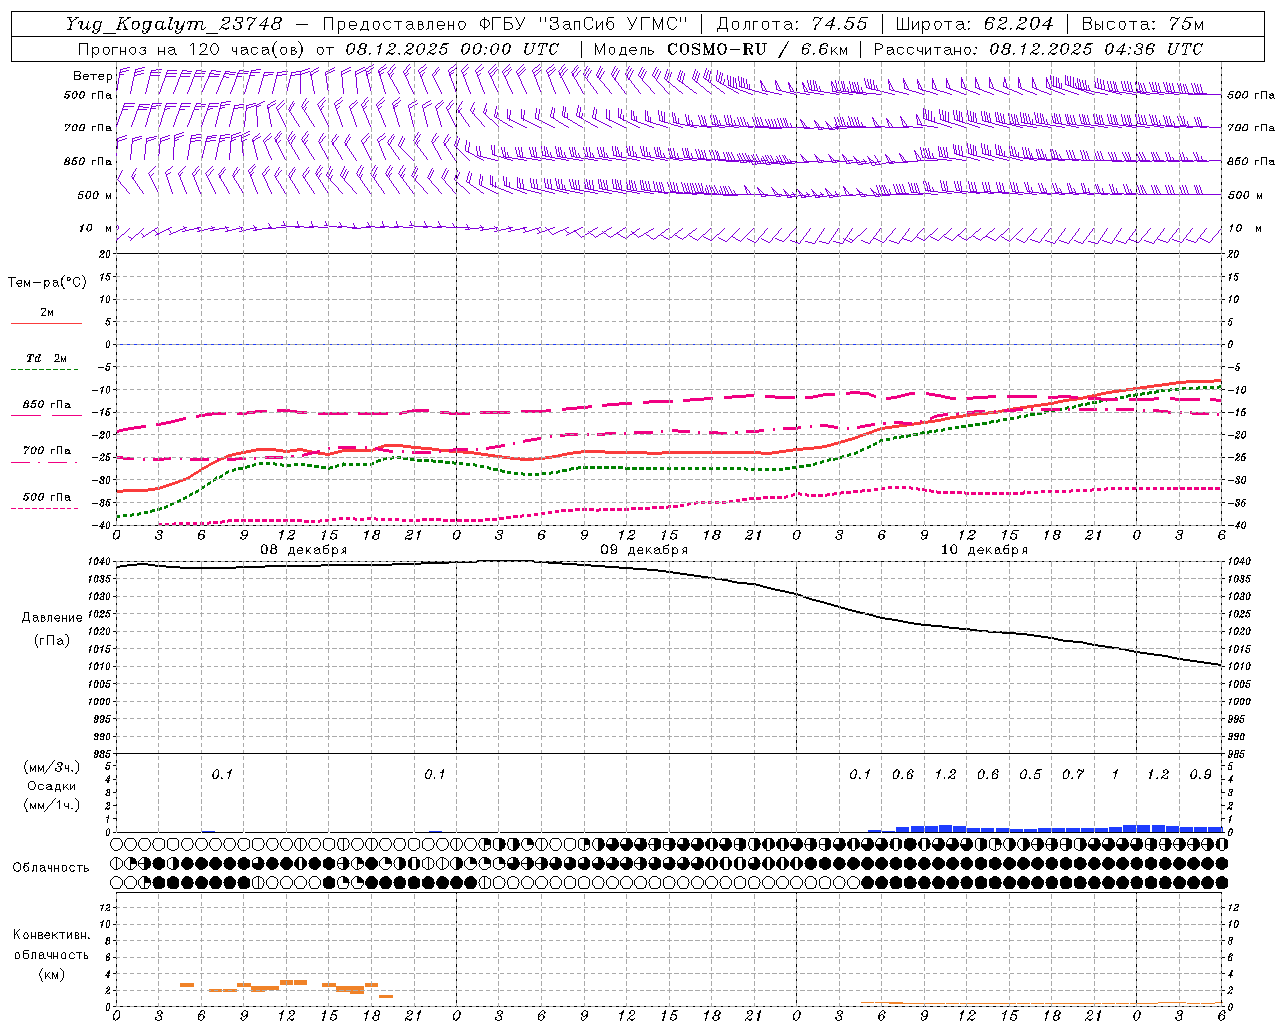Viewport: 1280px width, 1024px height.
Task: Click the Ветер wind panel label
Action: [92, 76]
